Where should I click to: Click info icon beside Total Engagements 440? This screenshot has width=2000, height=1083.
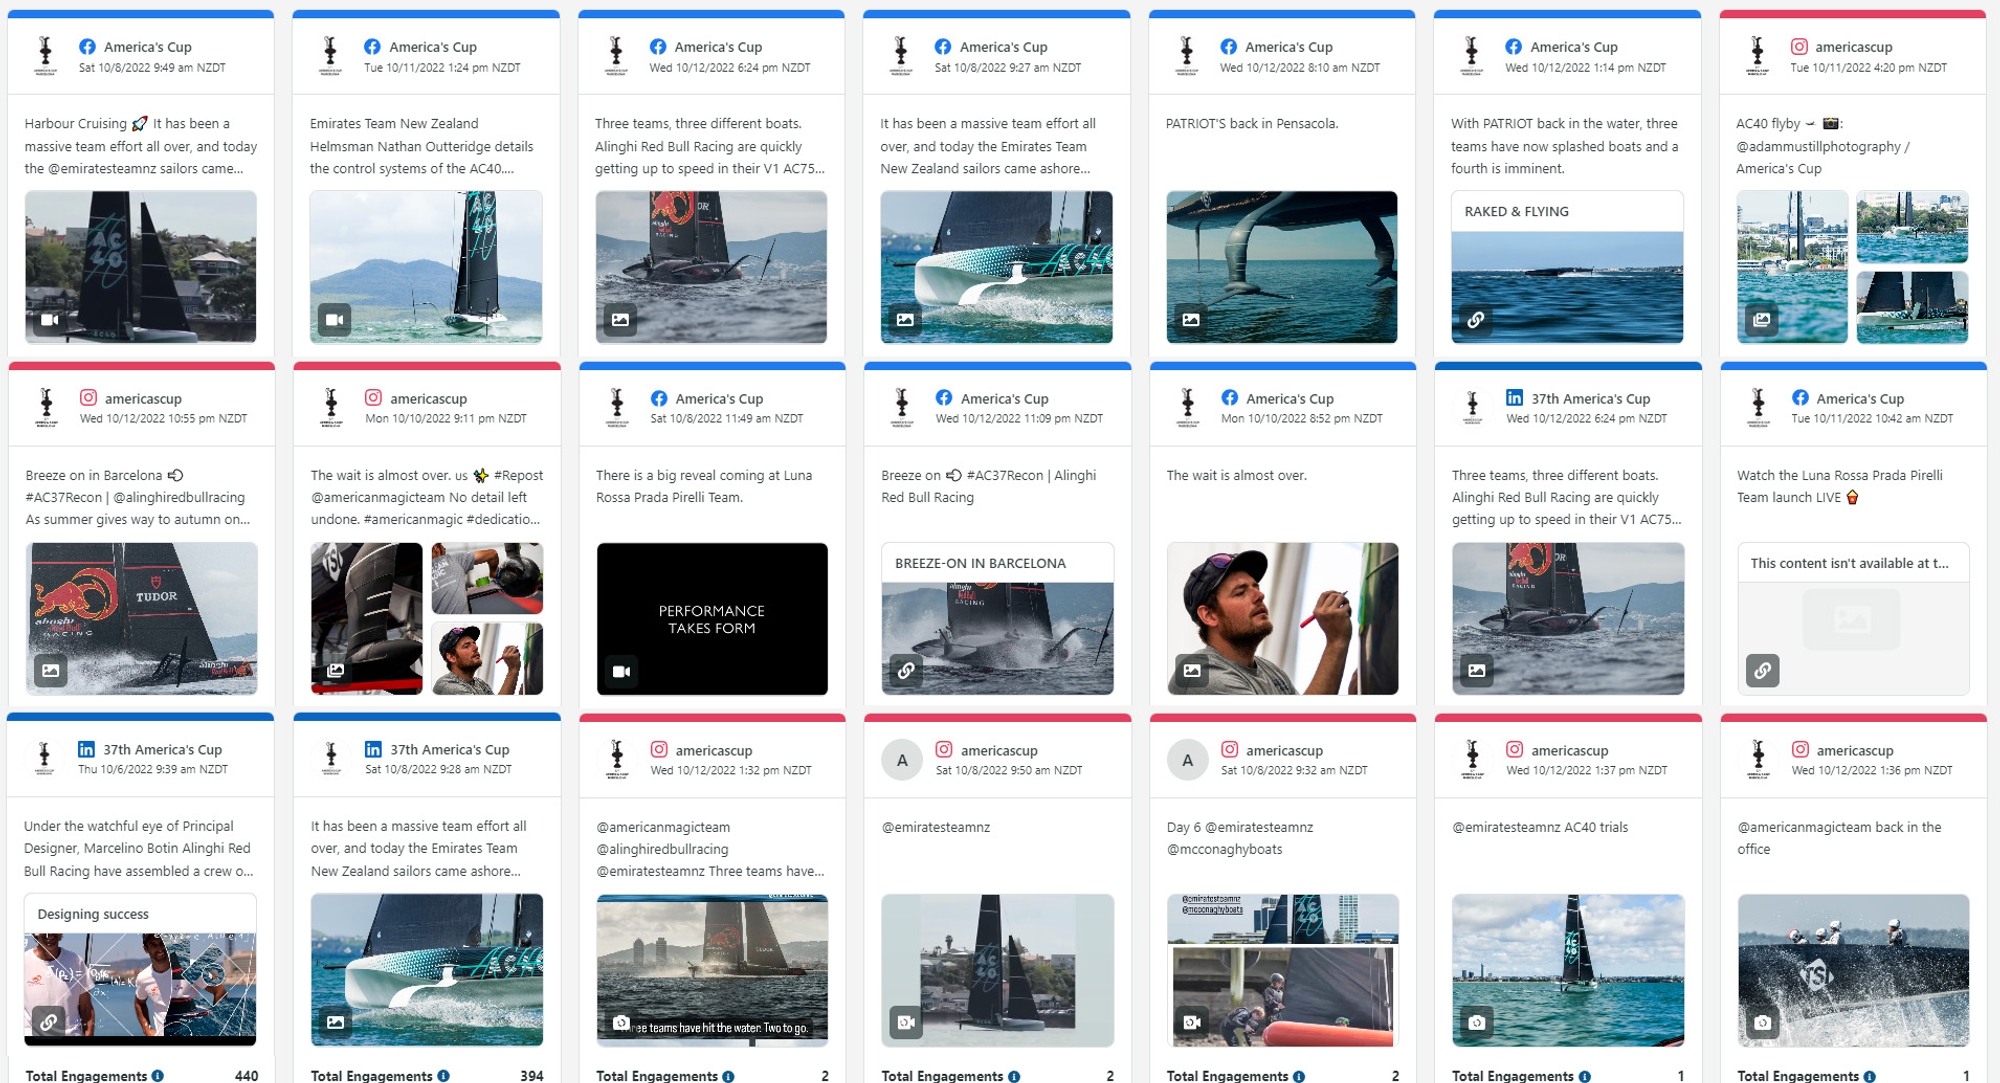pos(157,1076)
